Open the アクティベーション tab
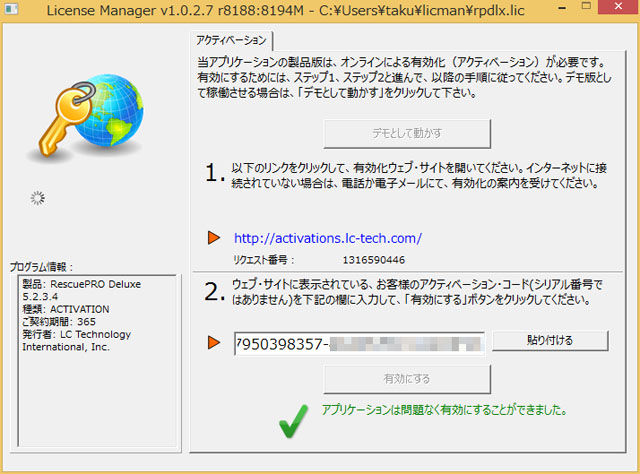 [x=231, y=40]
